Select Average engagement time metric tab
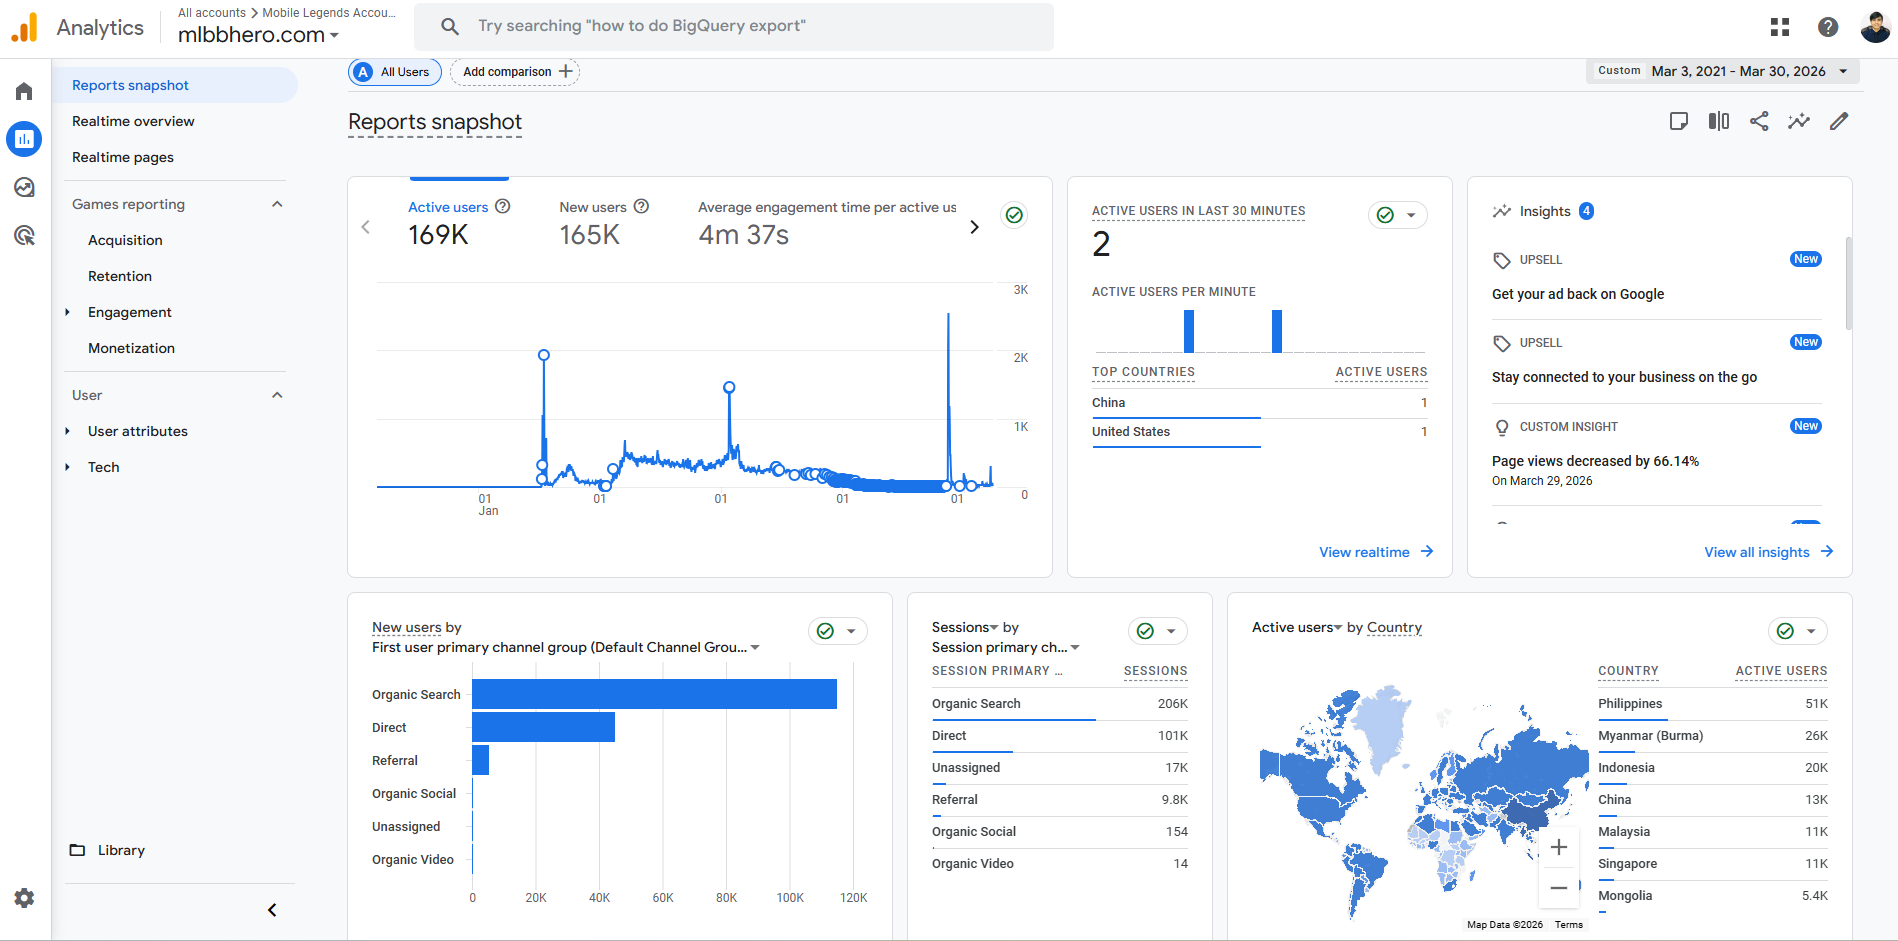 coord(827,223)
